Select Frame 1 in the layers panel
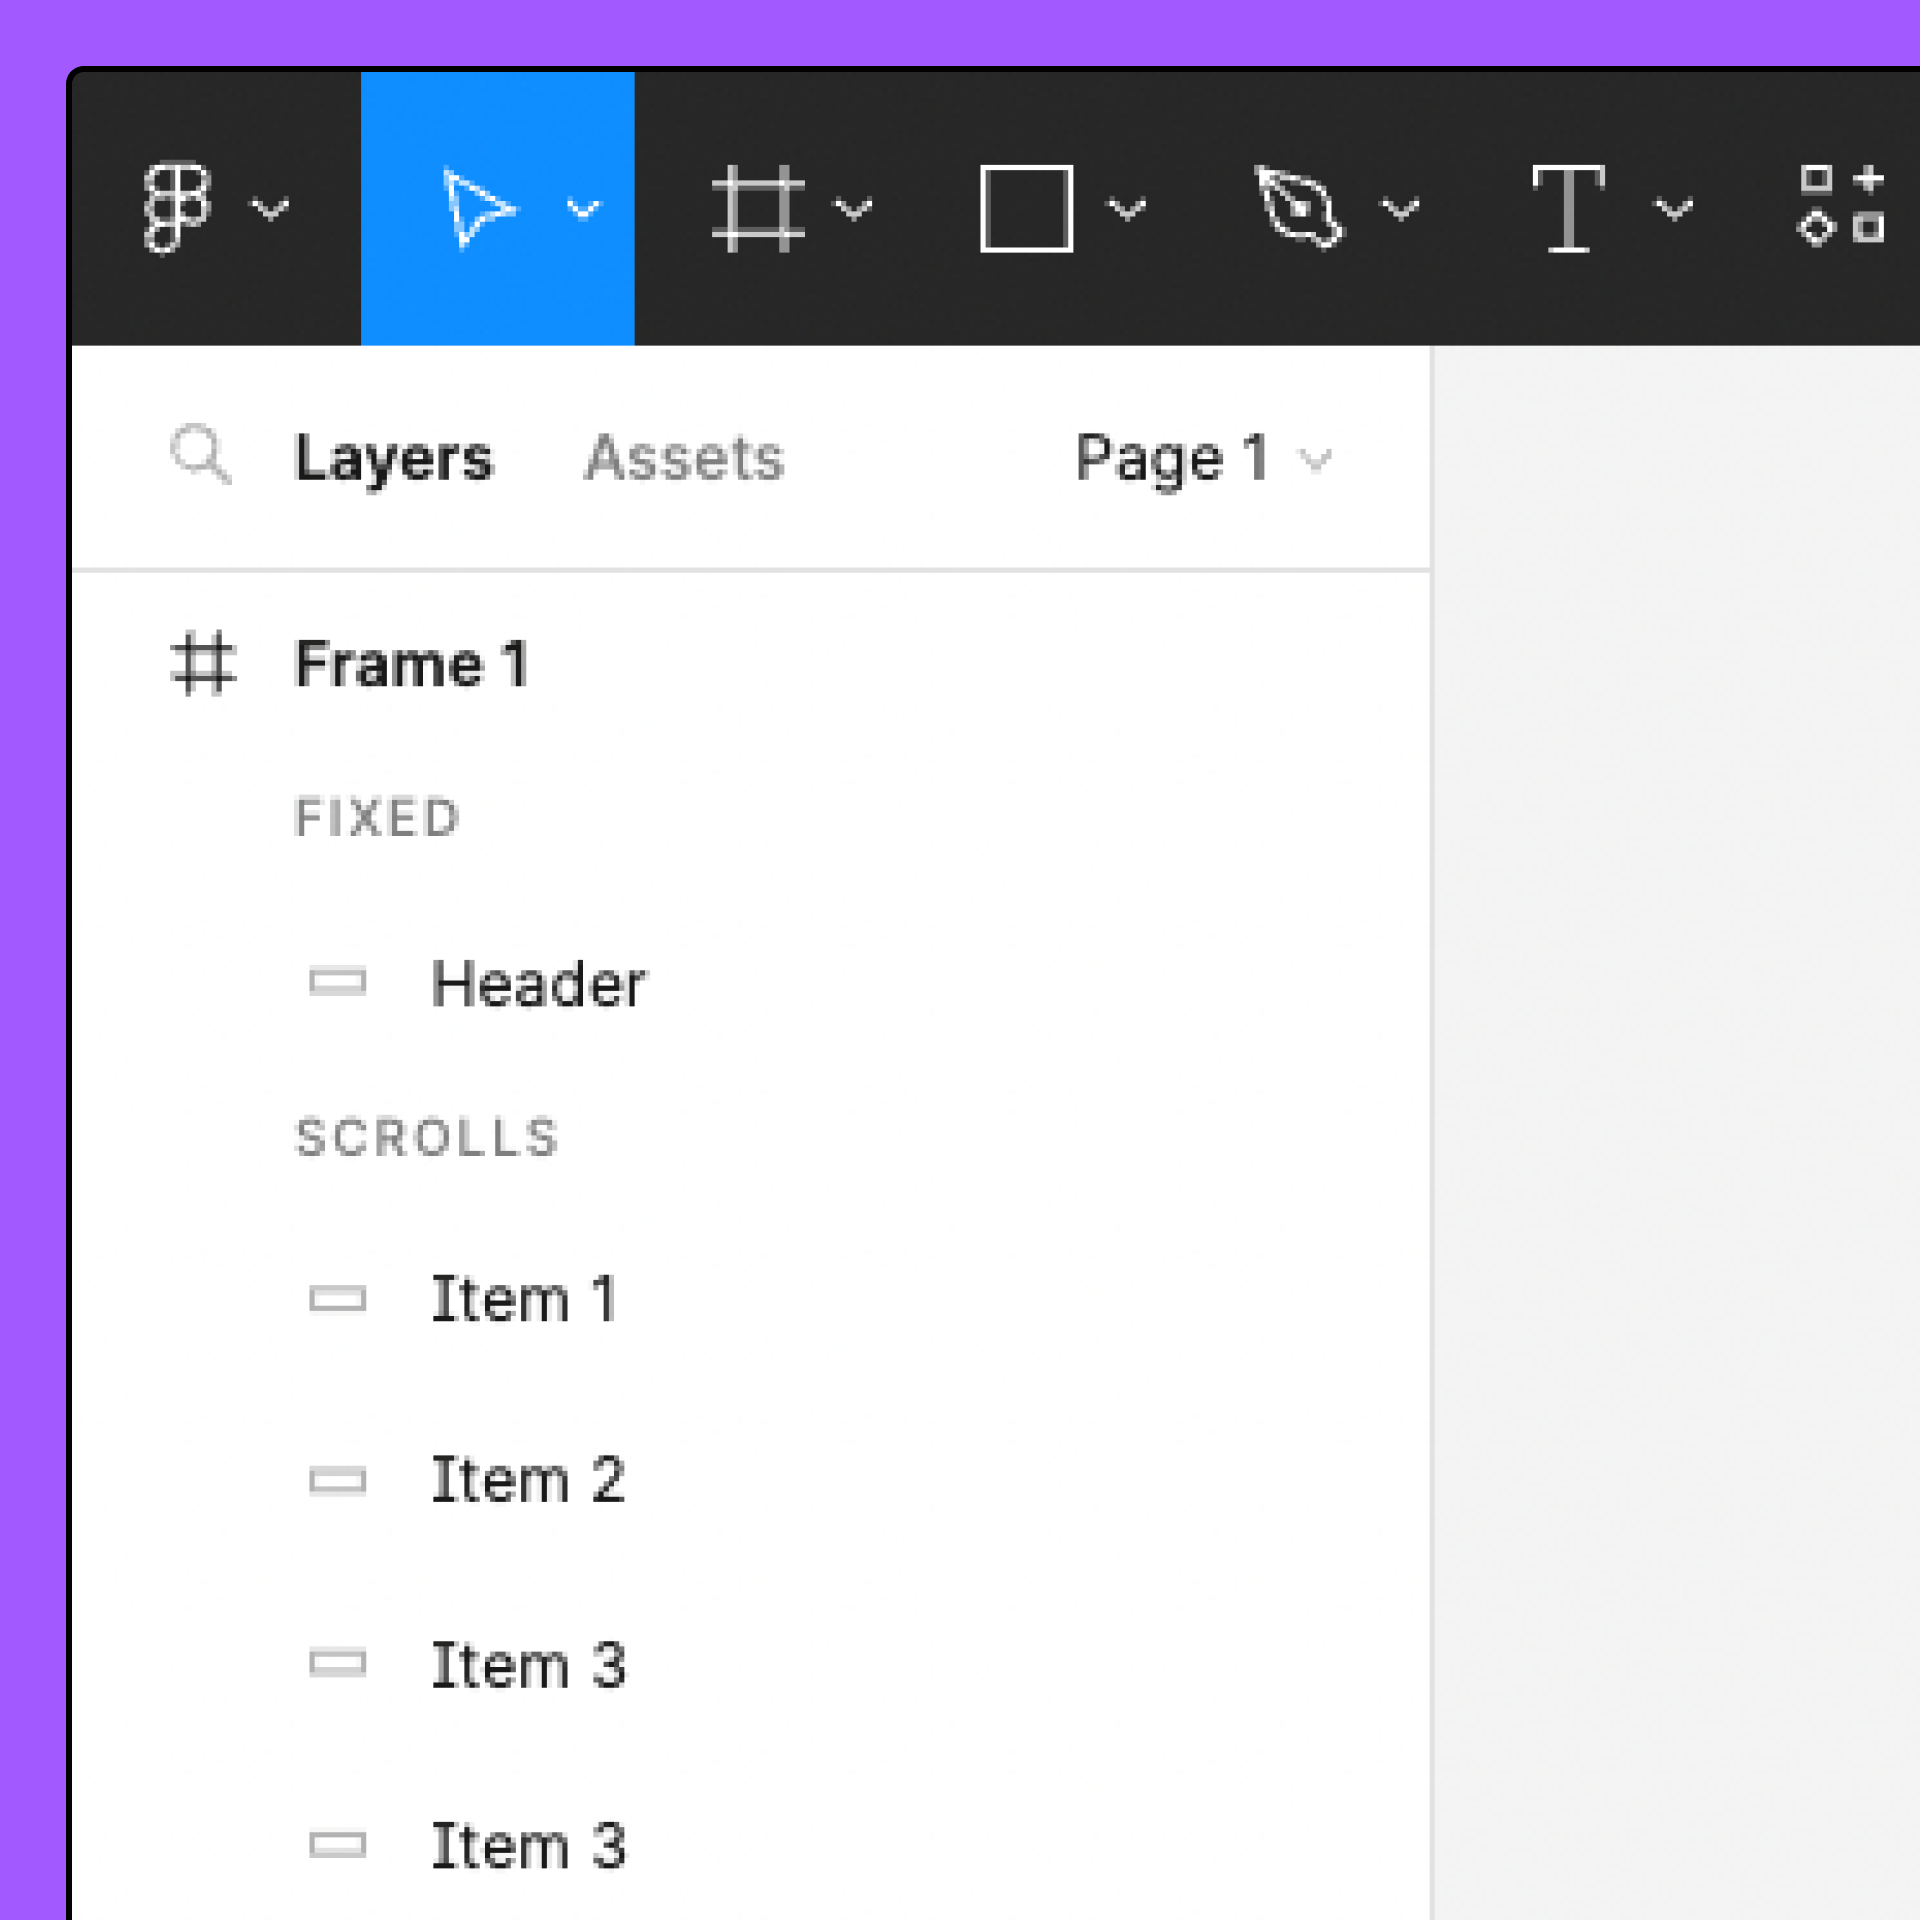The height and width of the screenshot is (1920, 1920). coord(412,663)
